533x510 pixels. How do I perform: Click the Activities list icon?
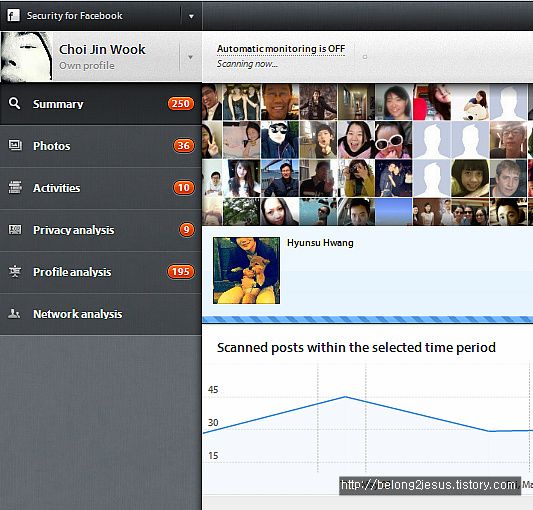(x=15, y=187)
